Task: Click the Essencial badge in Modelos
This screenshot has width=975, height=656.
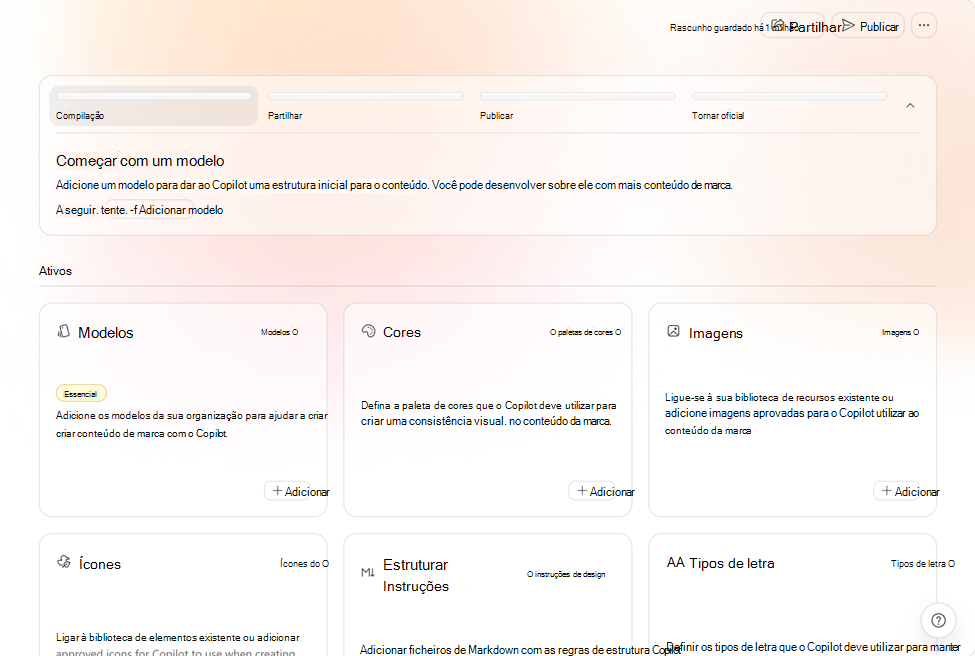Action: pyautogui.click(x=81, y=394)
